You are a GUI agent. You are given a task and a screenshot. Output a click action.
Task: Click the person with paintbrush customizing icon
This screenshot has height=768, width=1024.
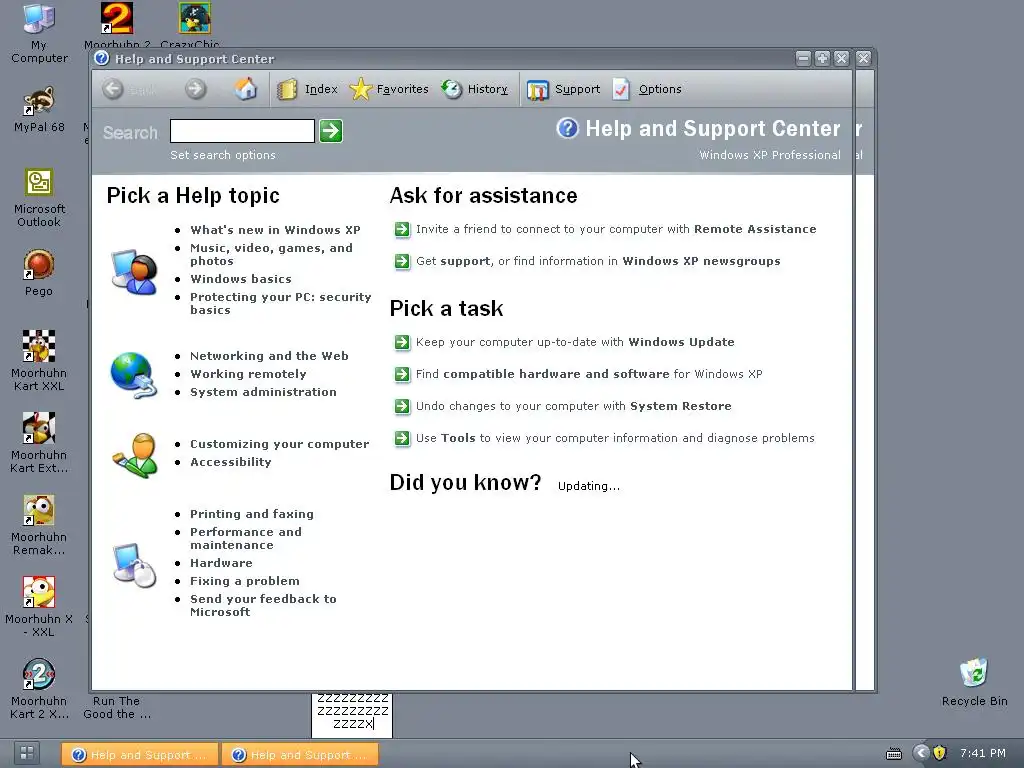[x=135, y=455]
